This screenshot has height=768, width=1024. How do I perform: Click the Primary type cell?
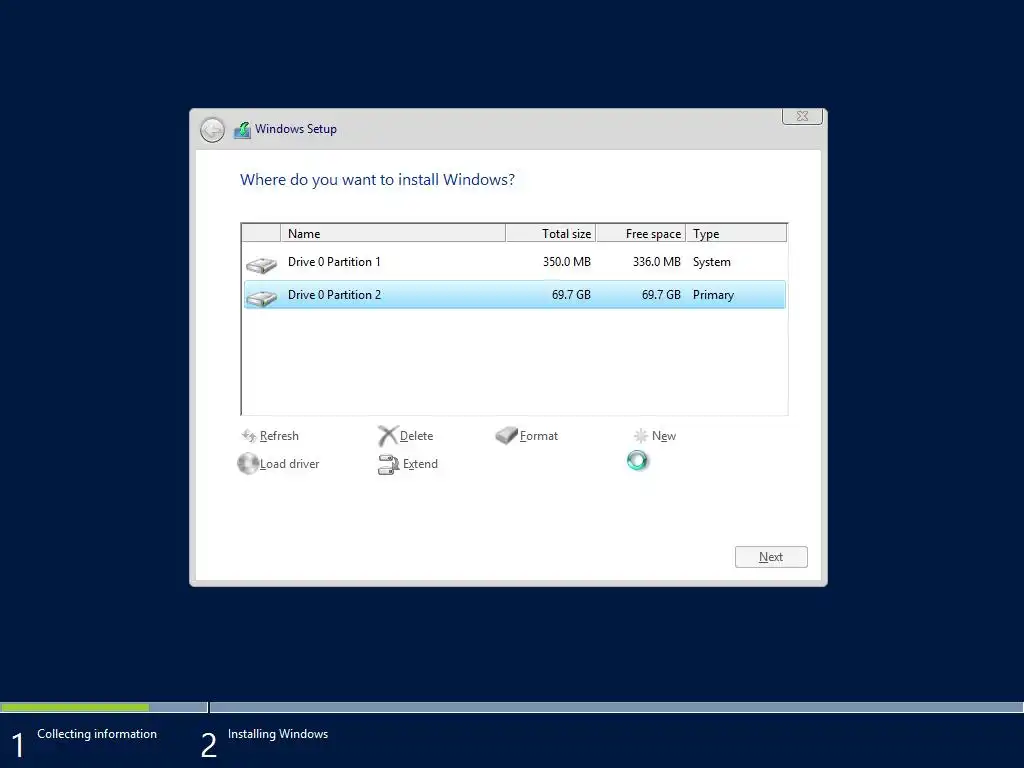click(x=713, y=295)
